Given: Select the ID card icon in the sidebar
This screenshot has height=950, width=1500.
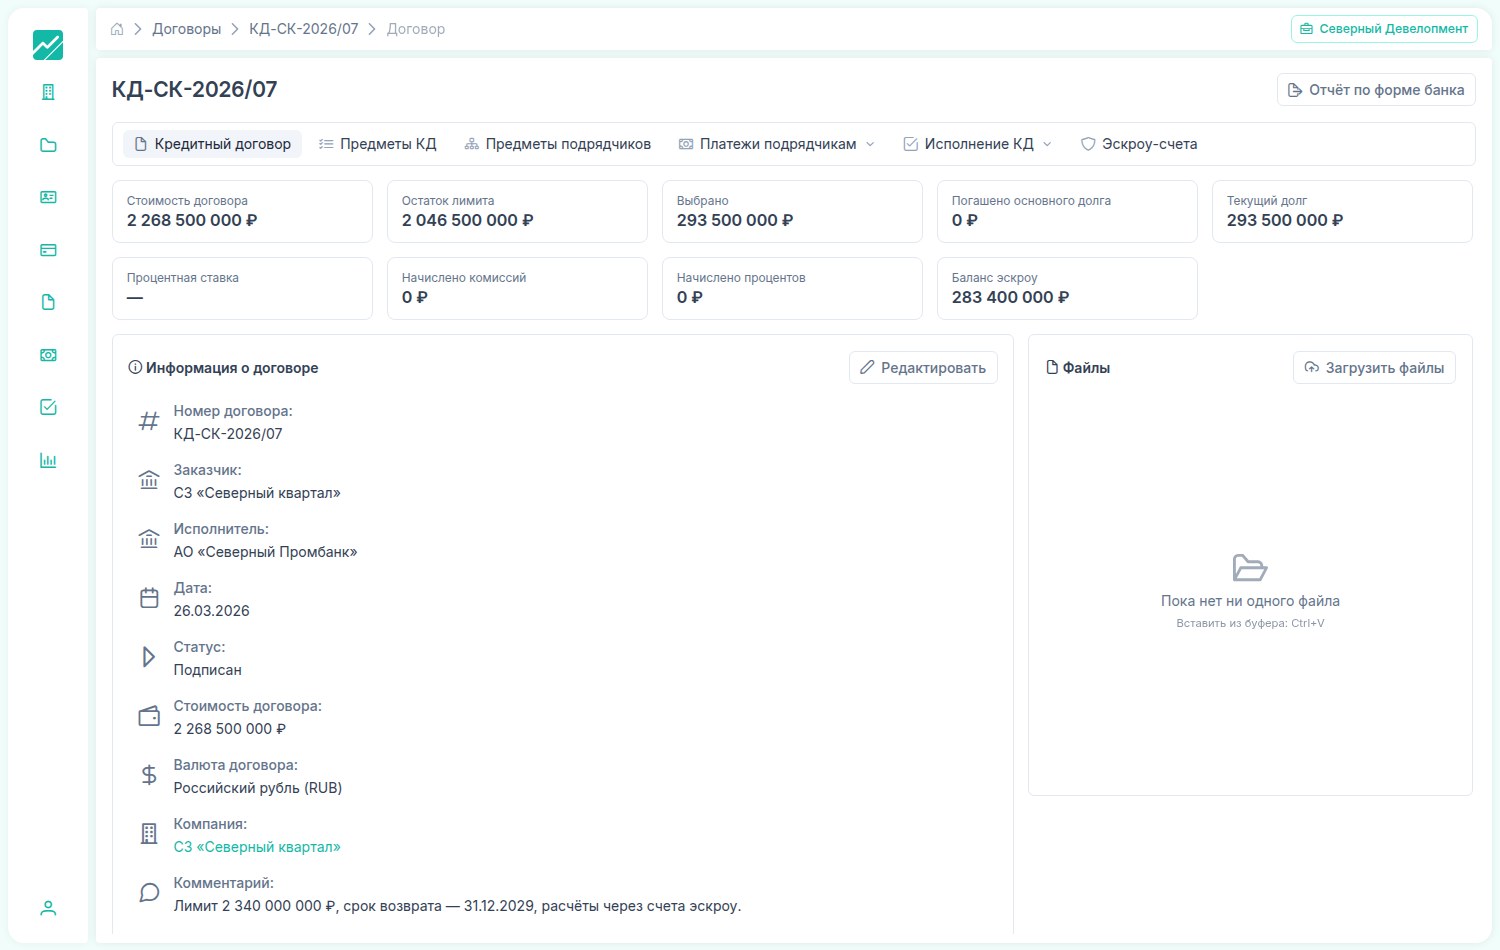Looking at the screenshot, I should pos(48,197).
